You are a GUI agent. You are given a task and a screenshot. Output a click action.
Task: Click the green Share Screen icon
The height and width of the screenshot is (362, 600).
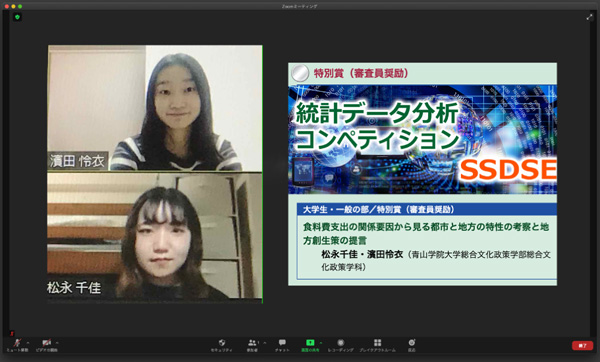310,345
